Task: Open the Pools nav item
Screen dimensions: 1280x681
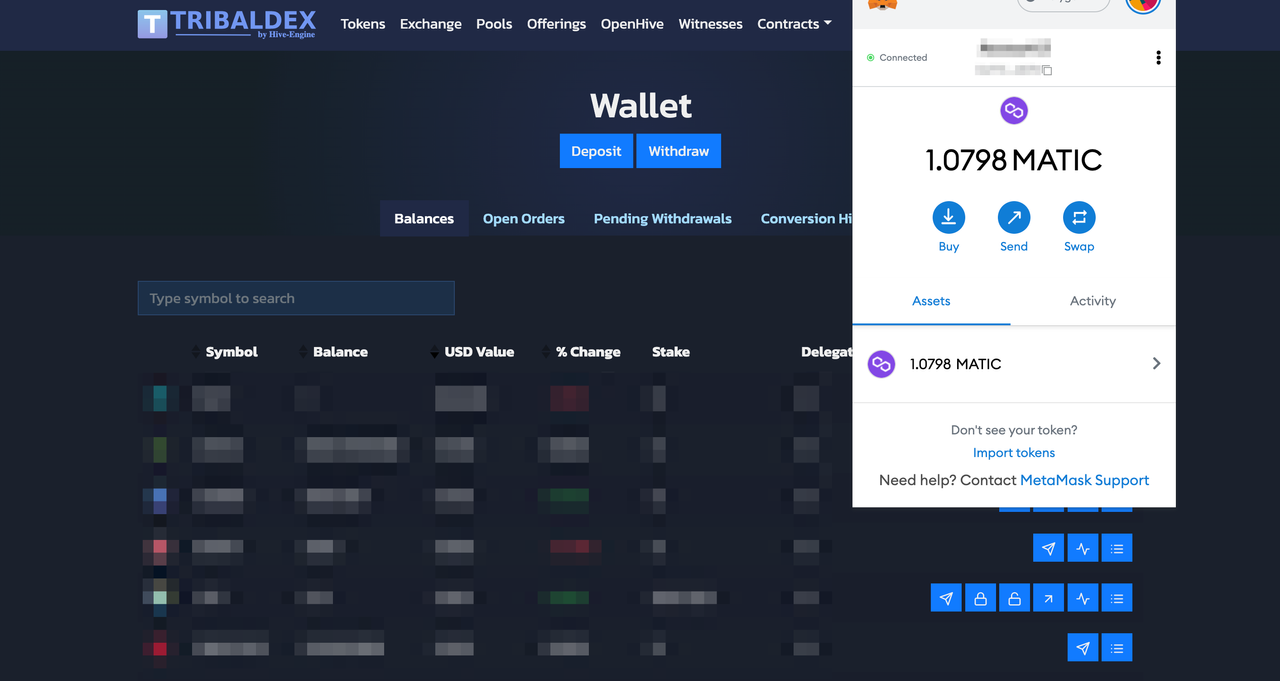Action: [x=494, y=24]
